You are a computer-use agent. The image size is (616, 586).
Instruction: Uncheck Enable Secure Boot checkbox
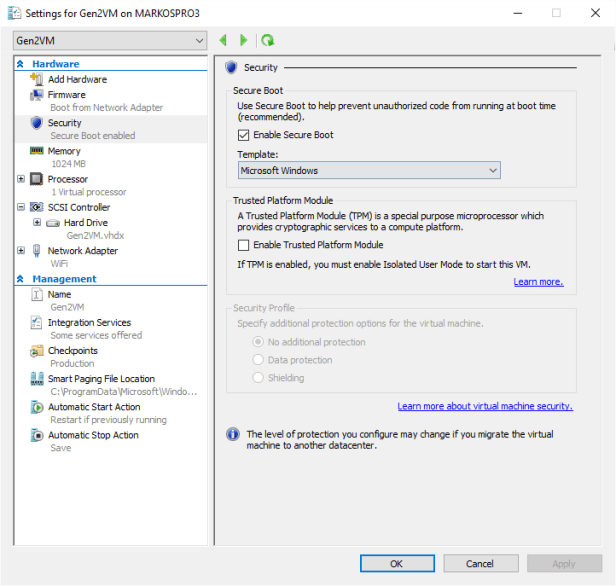point(243,135)
